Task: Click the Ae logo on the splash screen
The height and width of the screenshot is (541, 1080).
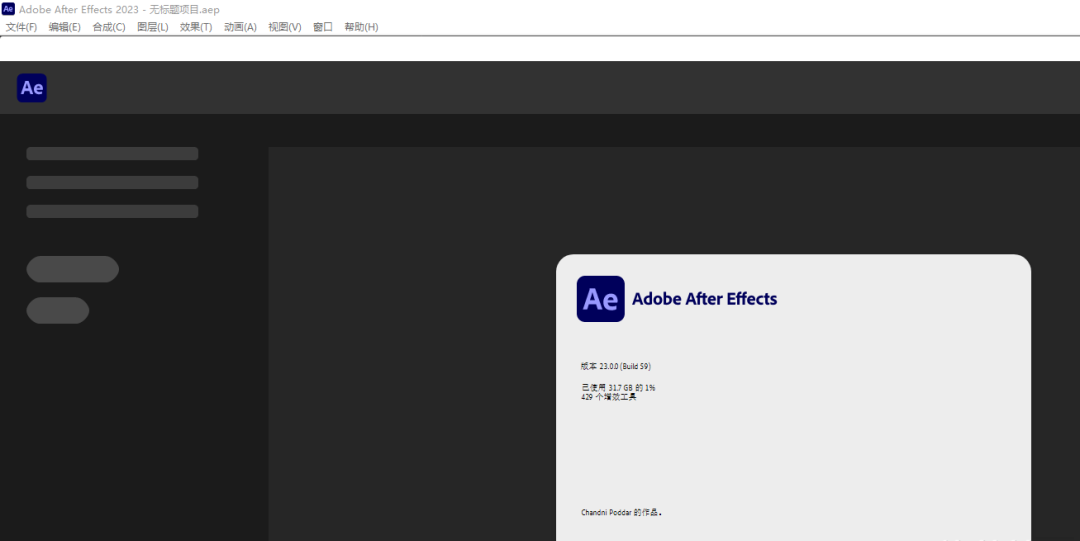Action: (600, 299)
